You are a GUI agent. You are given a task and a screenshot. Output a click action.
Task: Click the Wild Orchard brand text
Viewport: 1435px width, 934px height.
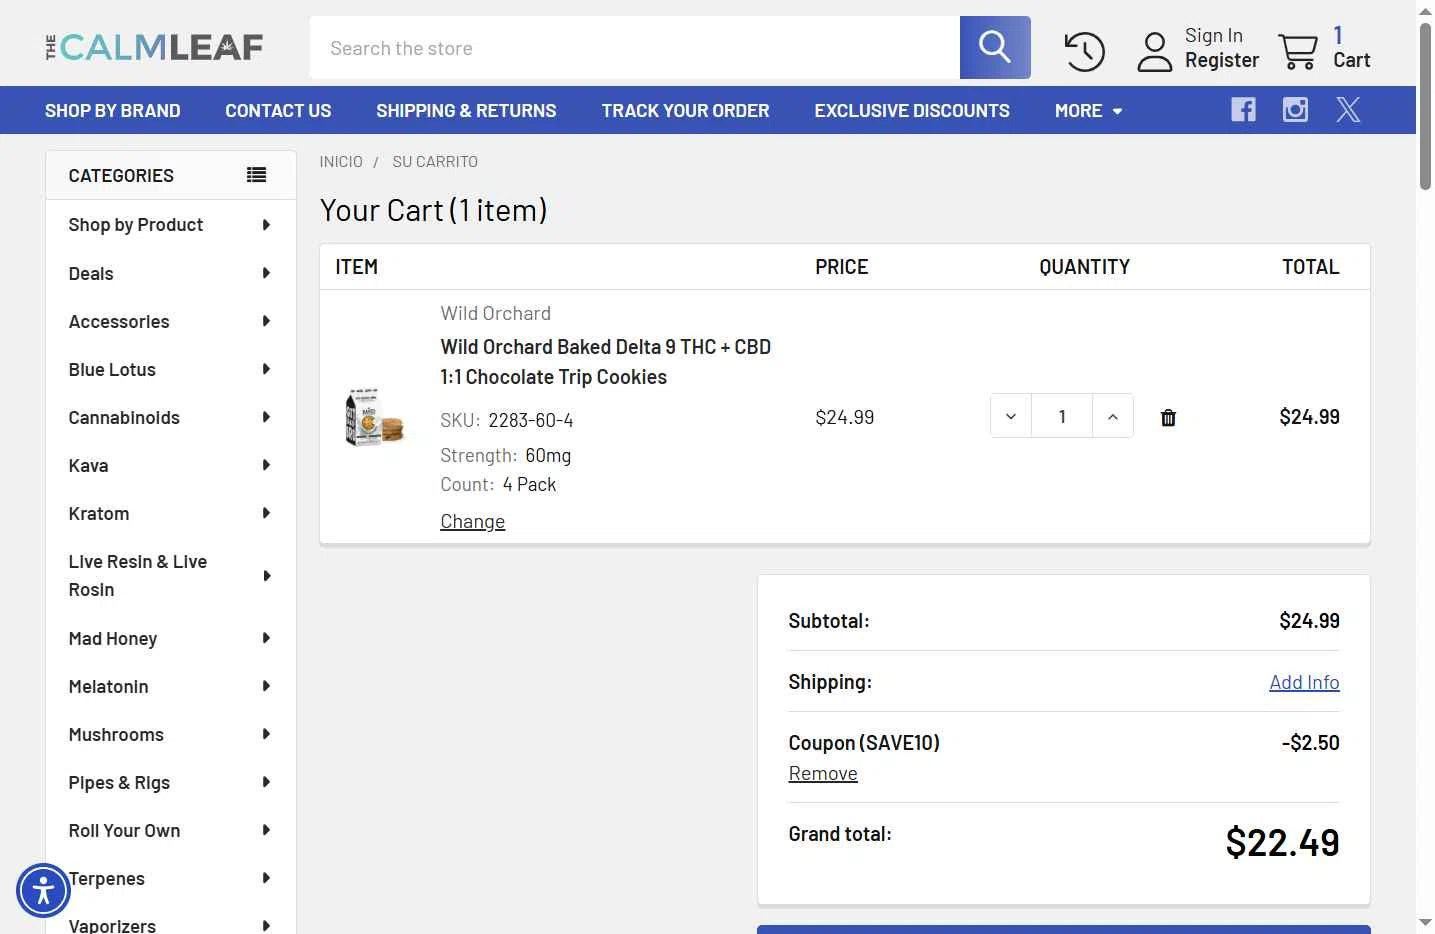(496, 313)
